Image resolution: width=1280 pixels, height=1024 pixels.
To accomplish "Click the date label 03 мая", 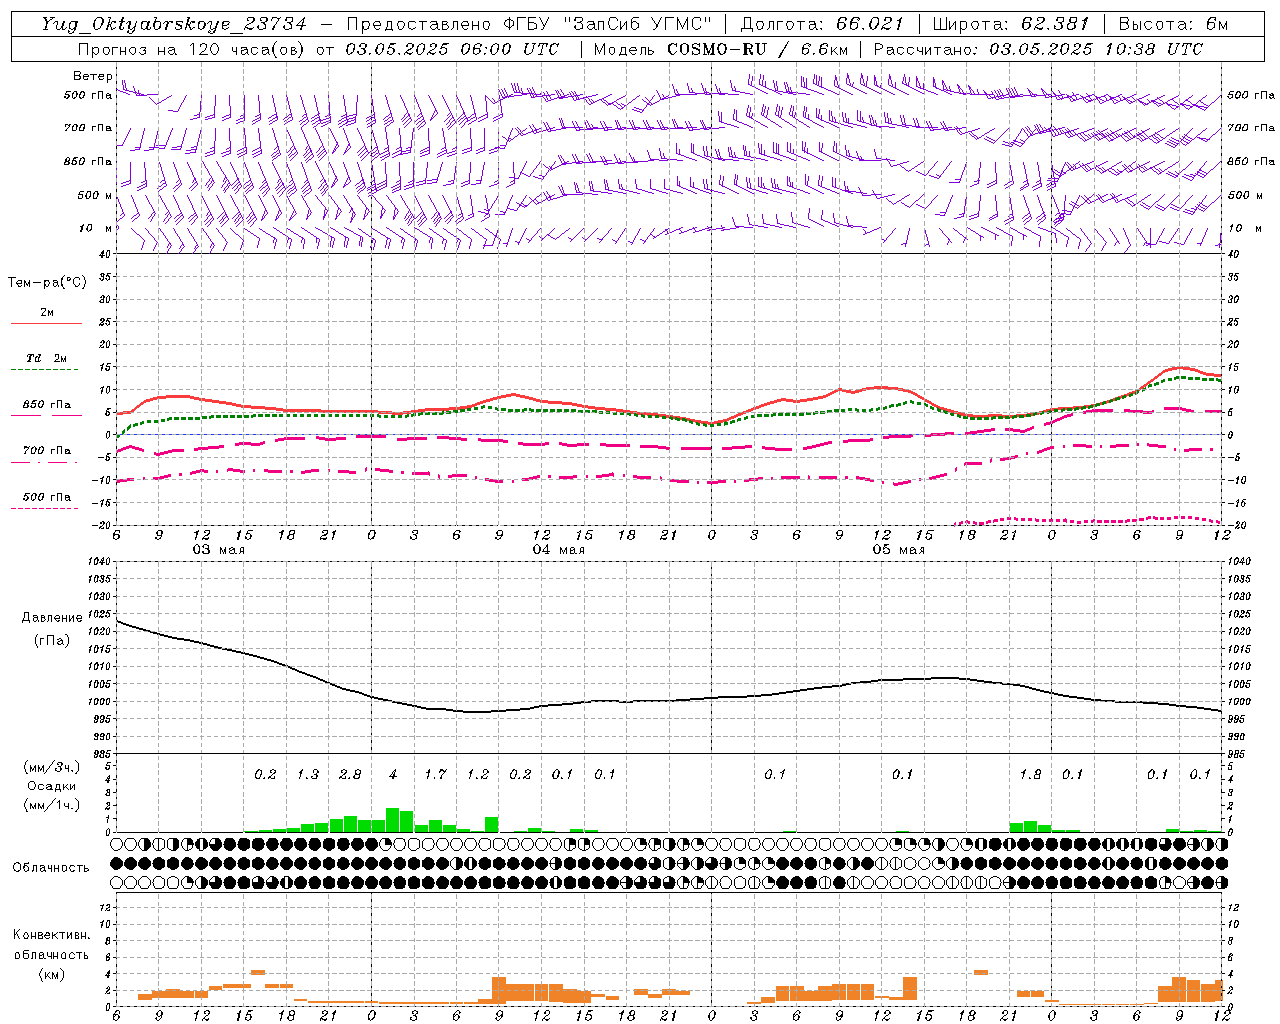I will pyautogui.click(x=219, y=550).
